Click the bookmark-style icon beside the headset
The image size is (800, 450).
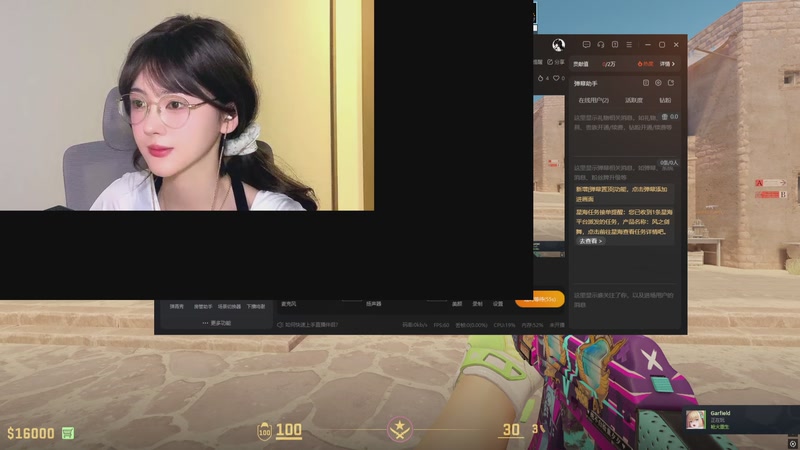pyautogui.click(x=615, y=45)
